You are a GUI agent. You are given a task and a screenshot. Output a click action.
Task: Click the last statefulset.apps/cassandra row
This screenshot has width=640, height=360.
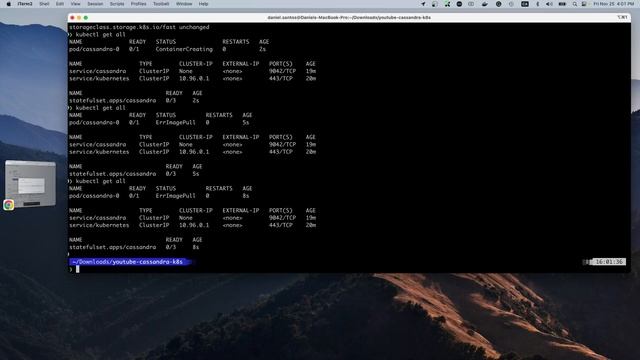coord(134,247)
